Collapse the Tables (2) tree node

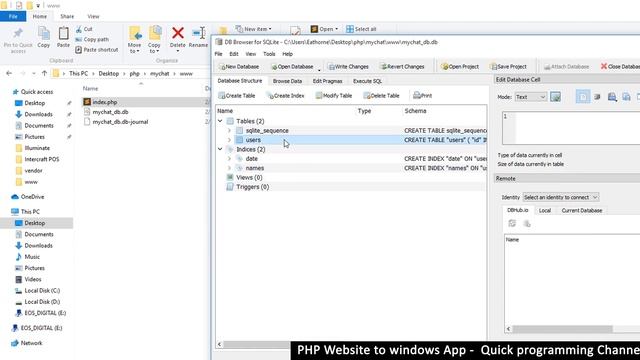tap(220, 121)
